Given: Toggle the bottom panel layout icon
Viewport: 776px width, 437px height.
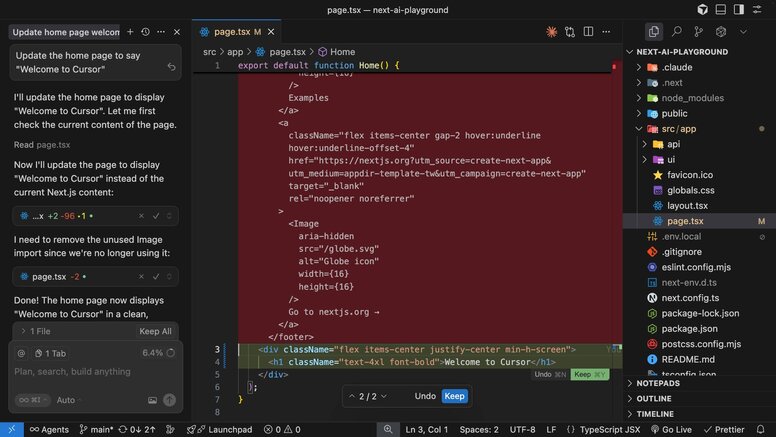Looking at the screenshot, I should click(721, 9).
